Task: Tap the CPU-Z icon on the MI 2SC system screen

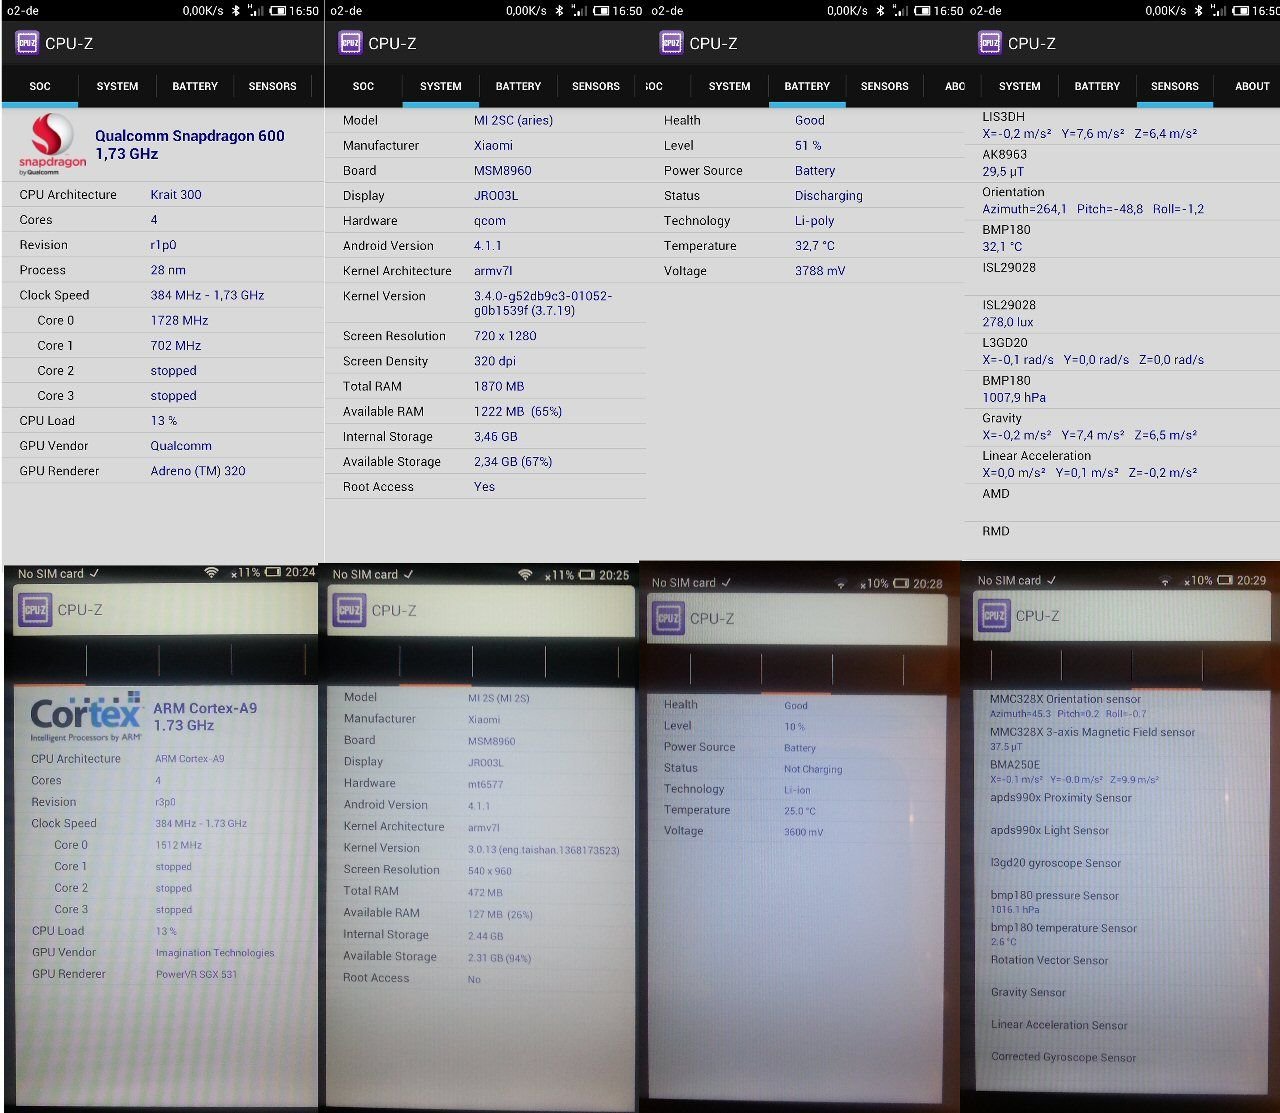Action: [350, 43]
